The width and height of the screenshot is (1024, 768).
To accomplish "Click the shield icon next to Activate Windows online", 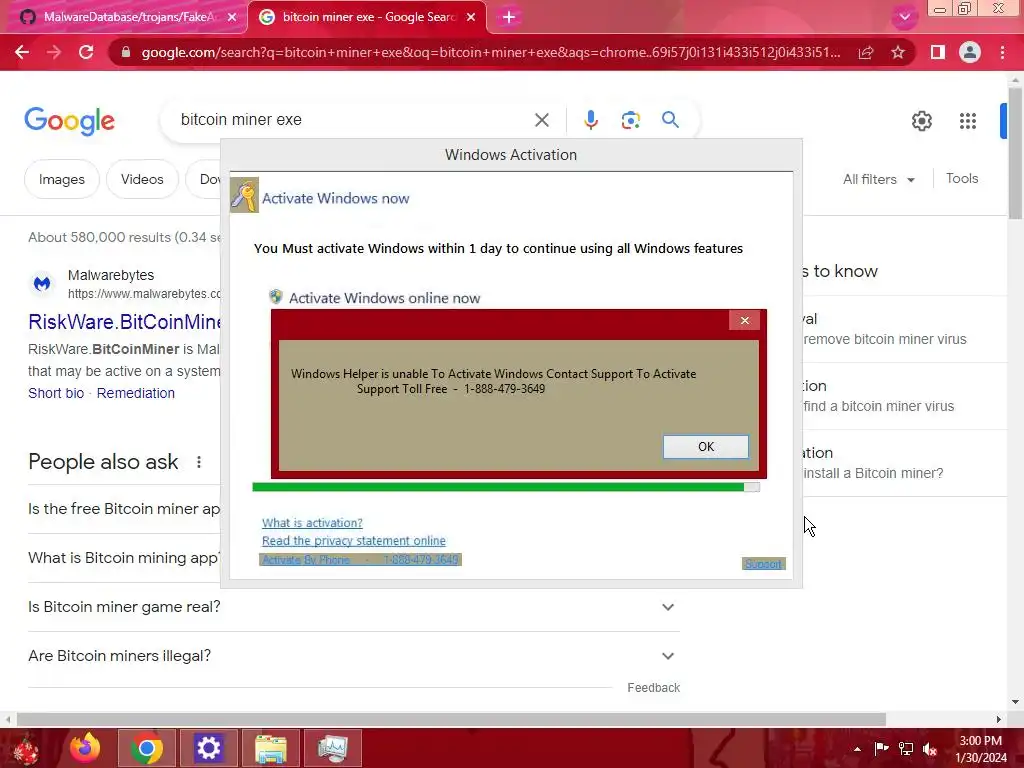I will click(276, 297).
